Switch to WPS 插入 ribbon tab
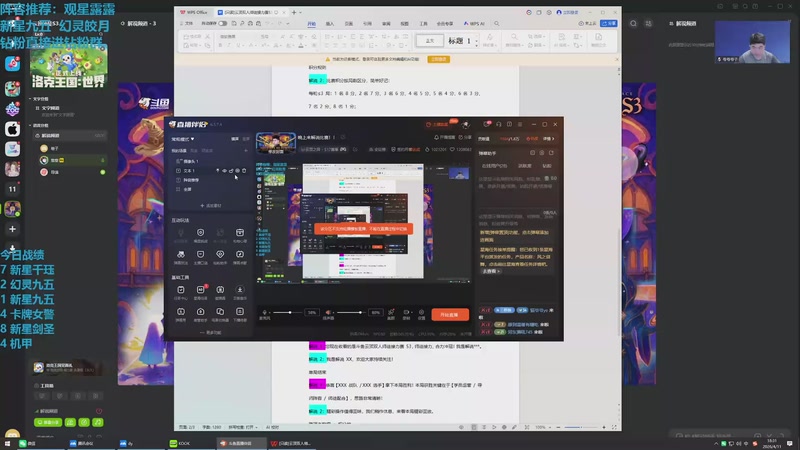800x450 pixels. pyautogui.click(x=330, y=23)
